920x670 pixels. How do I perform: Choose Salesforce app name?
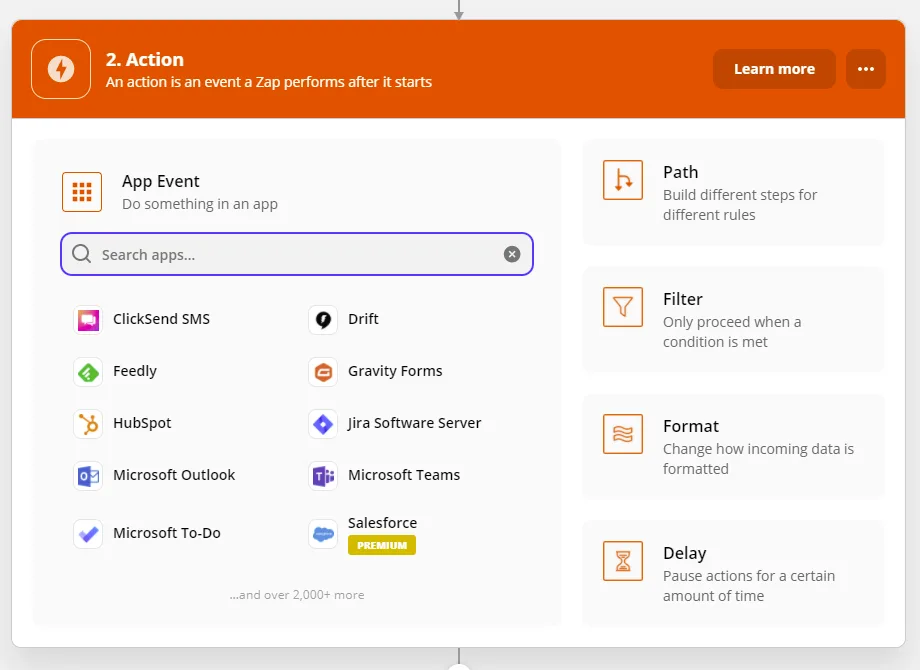(383, 523)
